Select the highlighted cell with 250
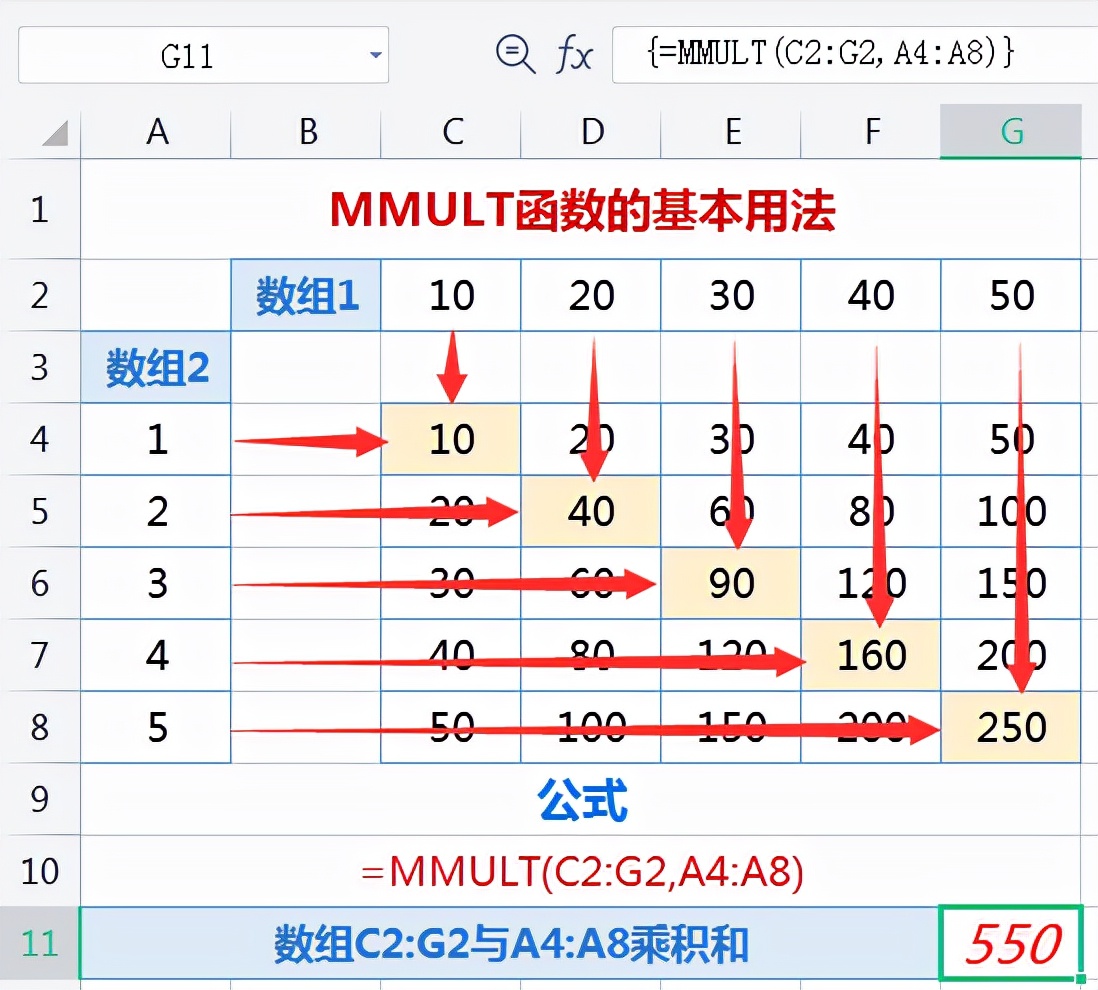The height and width of the screenshot is (990, 1098). (x=1010, y=727)
